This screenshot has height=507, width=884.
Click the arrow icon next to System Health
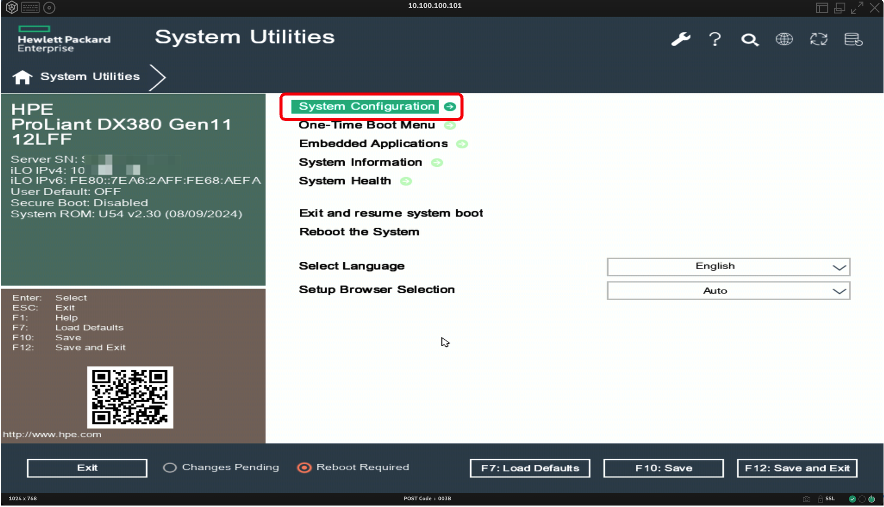pyautogui.click(x=406, y=181)
